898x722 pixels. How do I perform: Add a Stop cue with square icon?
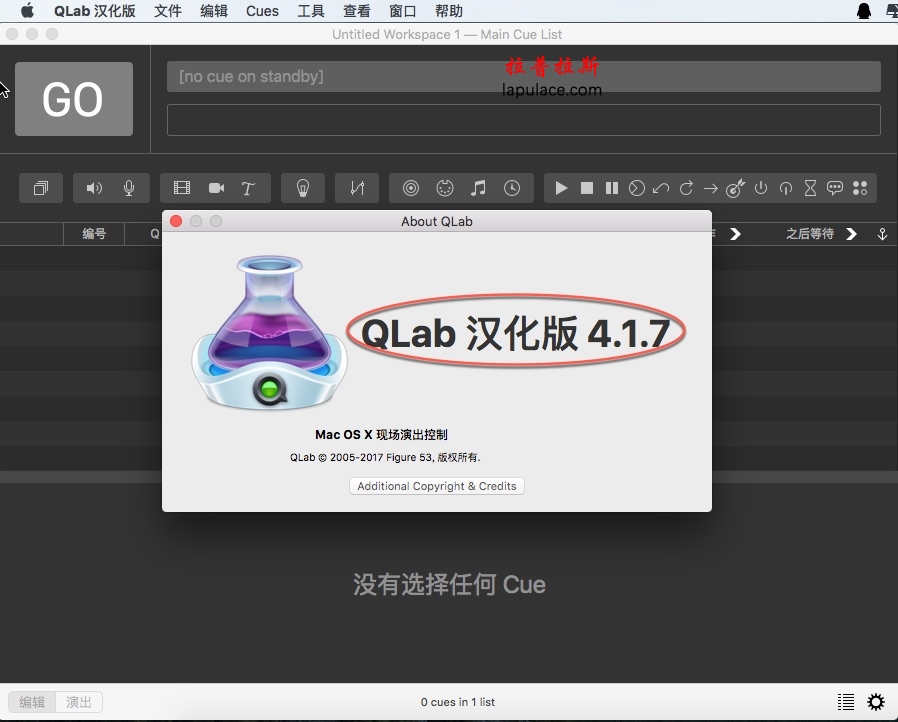586,188
